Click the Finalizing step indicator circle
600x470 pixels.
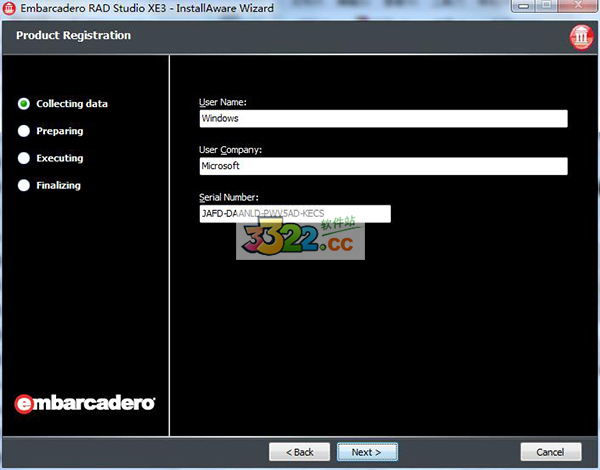click(24, 185)
